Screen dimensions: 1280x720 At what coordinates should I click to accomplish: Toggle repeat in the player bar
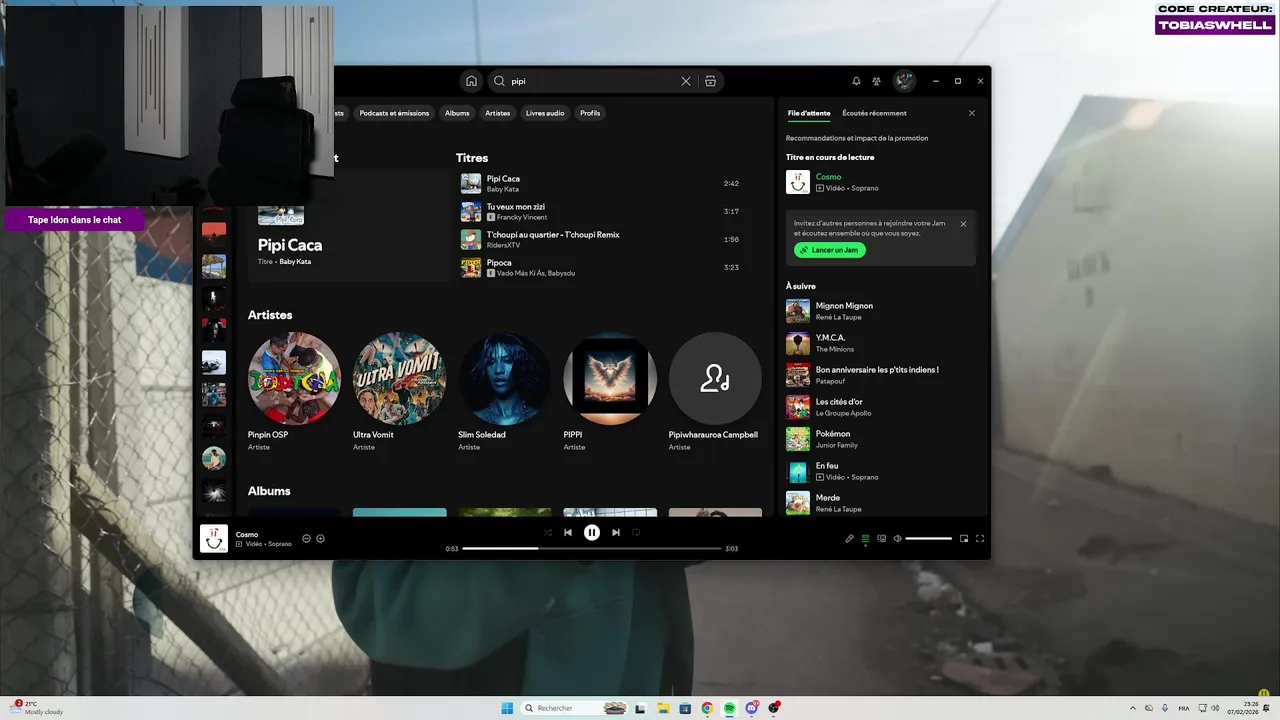coord(636,533)
